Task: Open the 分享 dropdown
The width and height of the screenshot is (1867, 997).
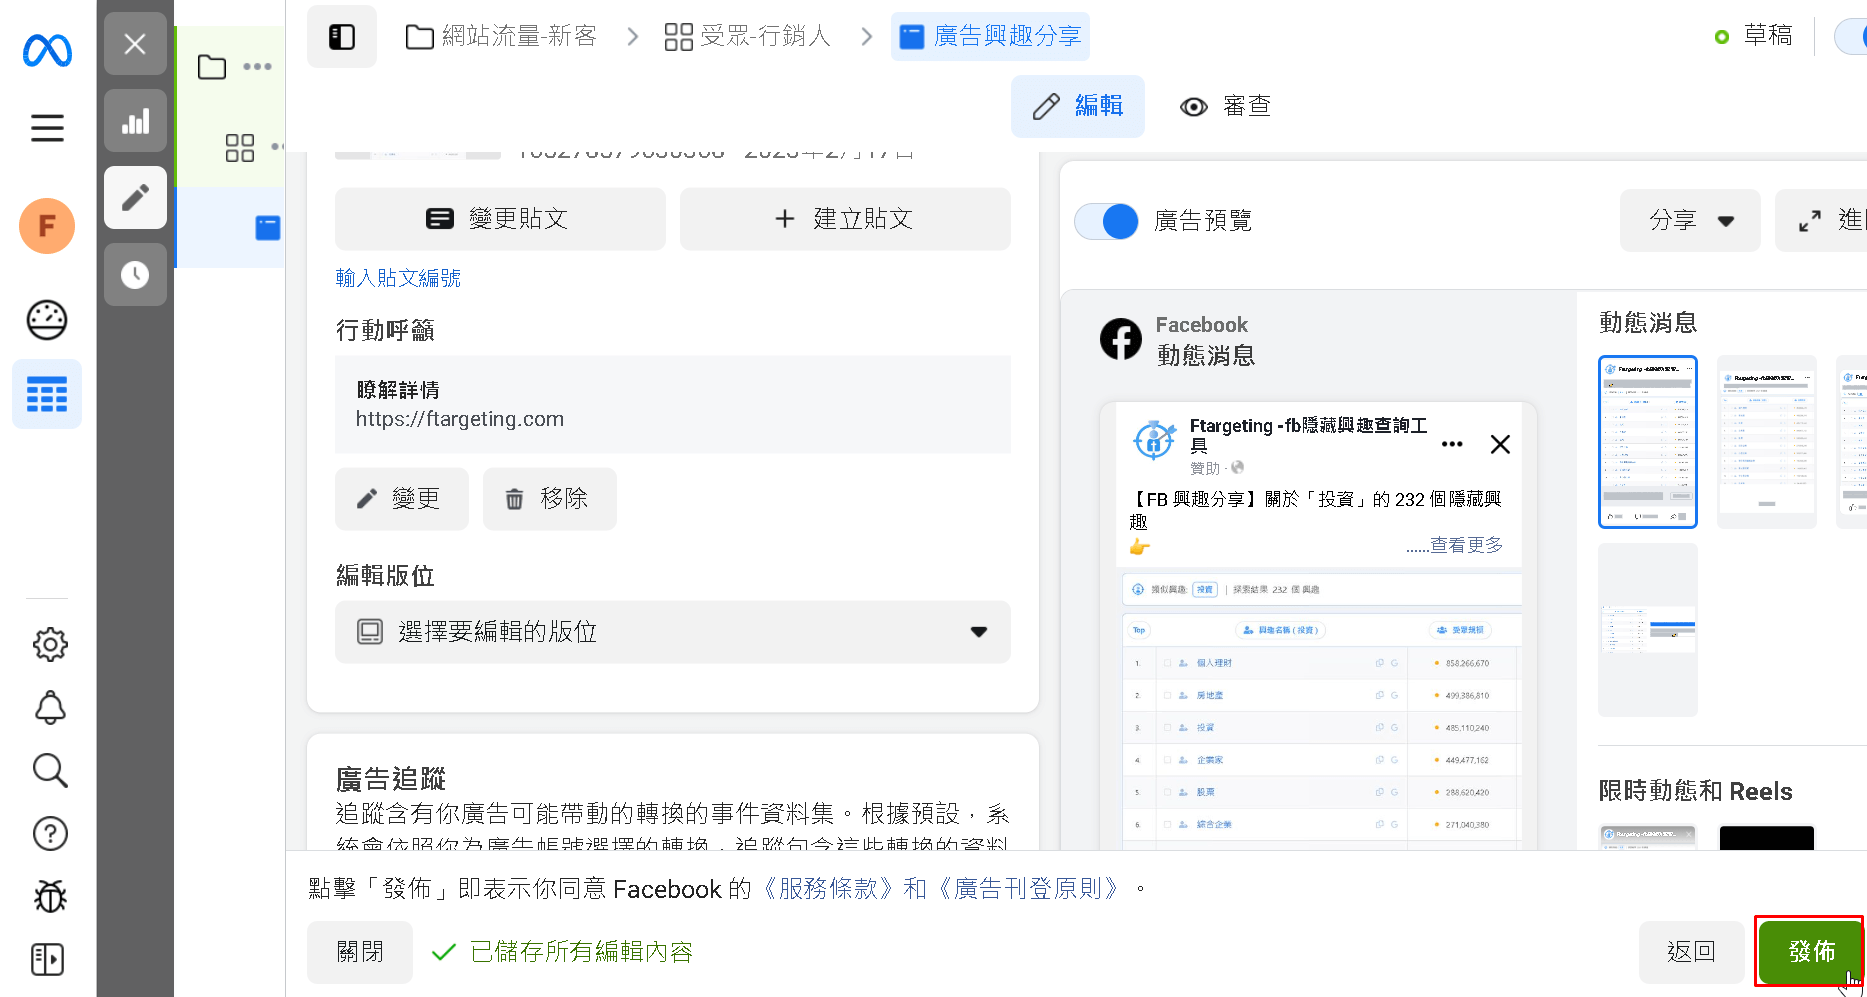Action: point(1690,221)
